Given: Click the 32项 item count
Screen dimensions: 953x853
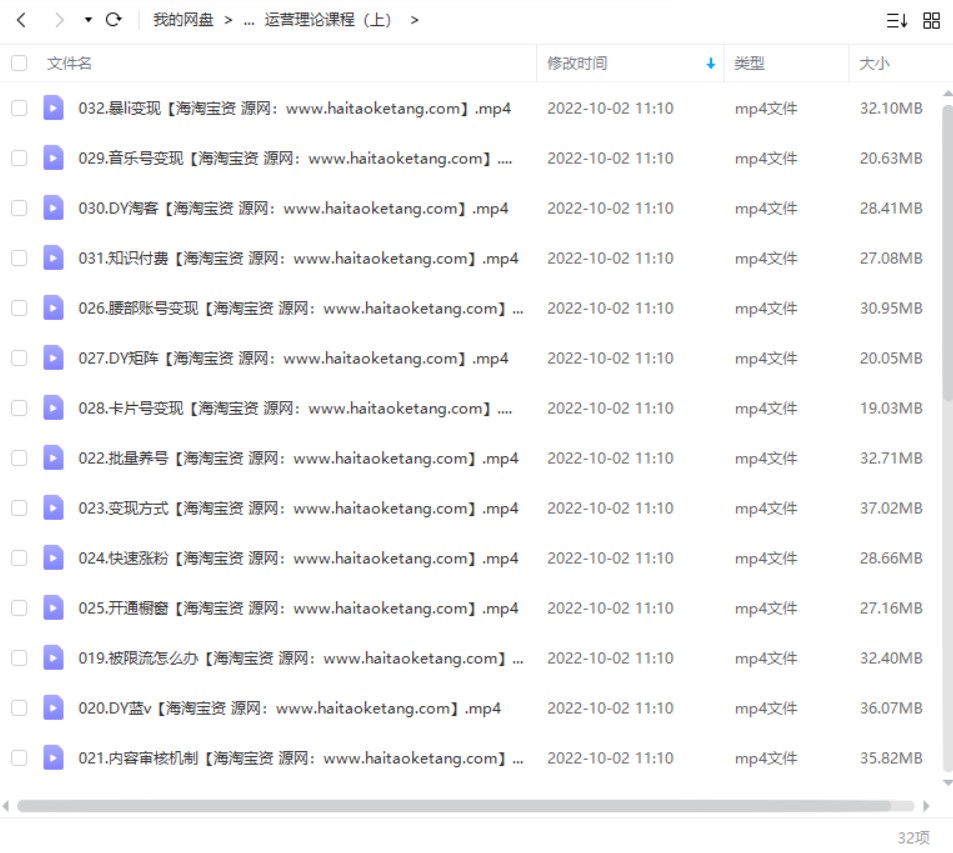Looking at the screenshot, I should pyautogui.click(x=913, y=838).
